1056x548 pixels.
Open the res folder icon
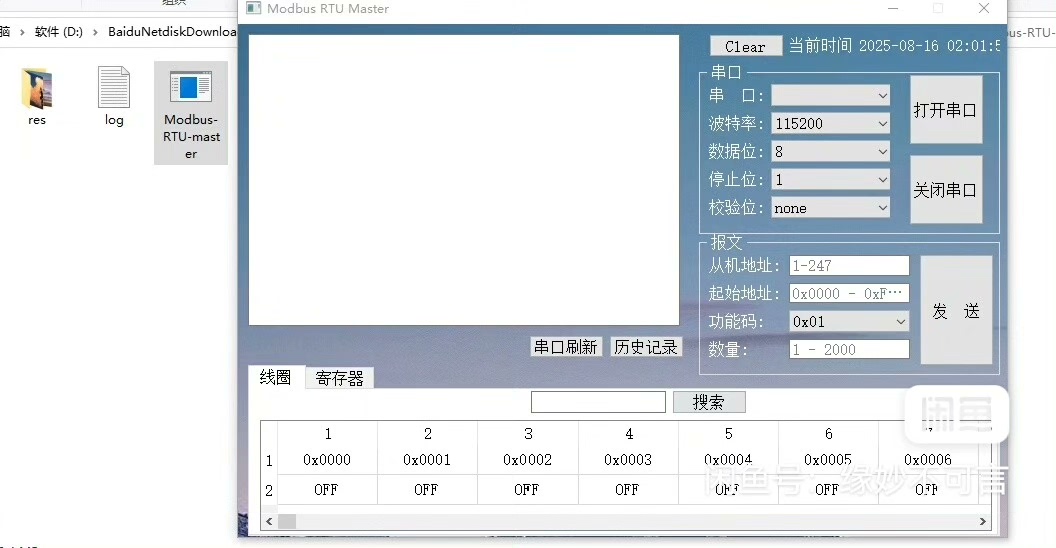(x=36, y=88)
